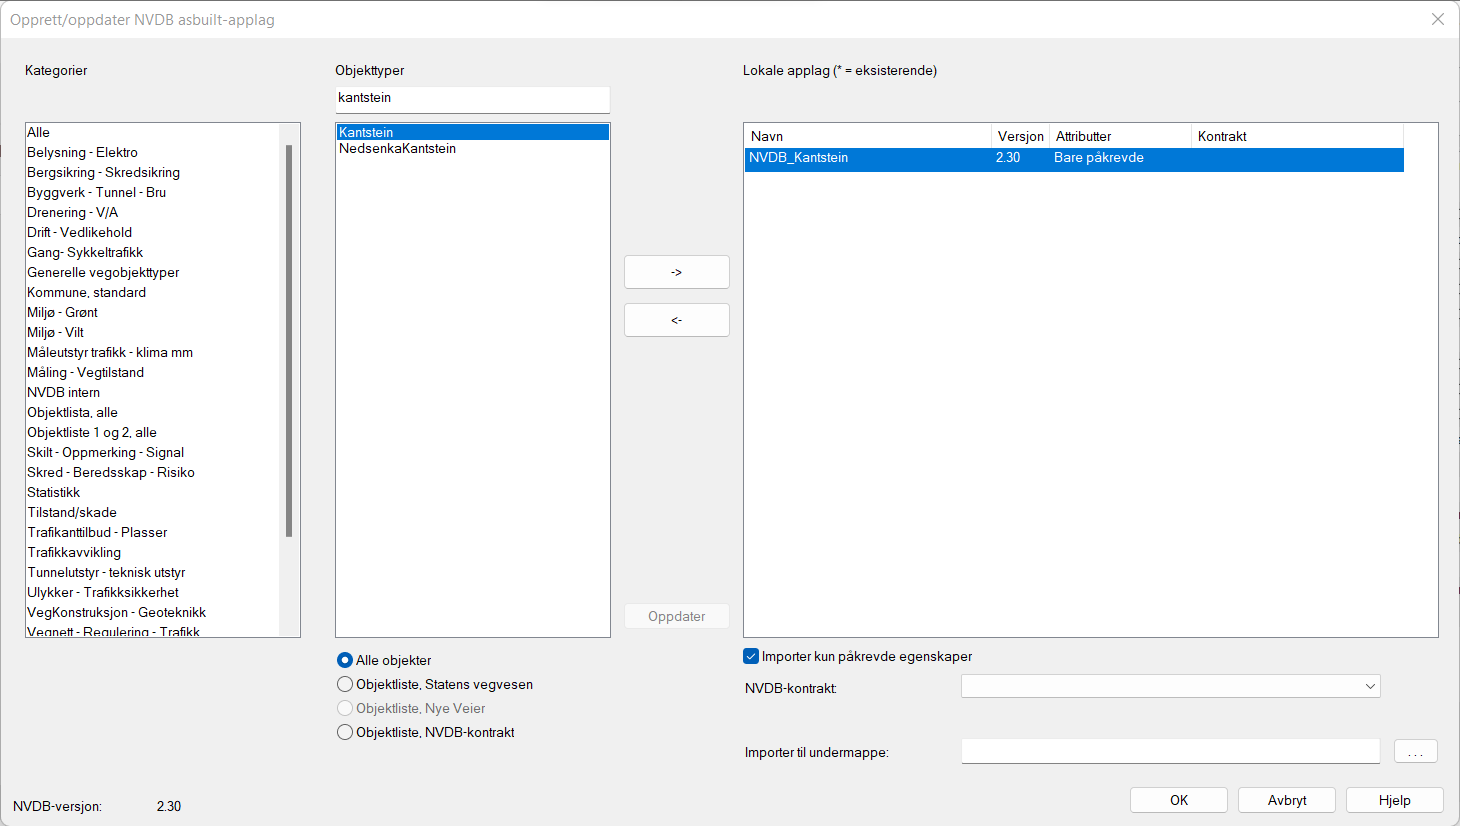The image size is (1460, 826).
Task: Click the Oppdater button
Action: coord(676,616)
